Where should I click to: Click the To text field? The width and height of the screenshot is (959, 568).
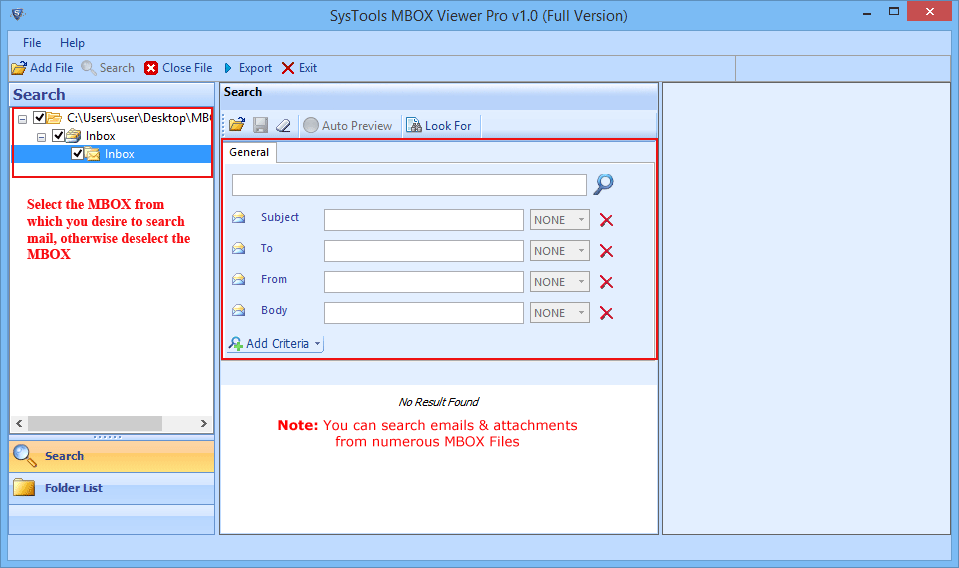point(424,251)
